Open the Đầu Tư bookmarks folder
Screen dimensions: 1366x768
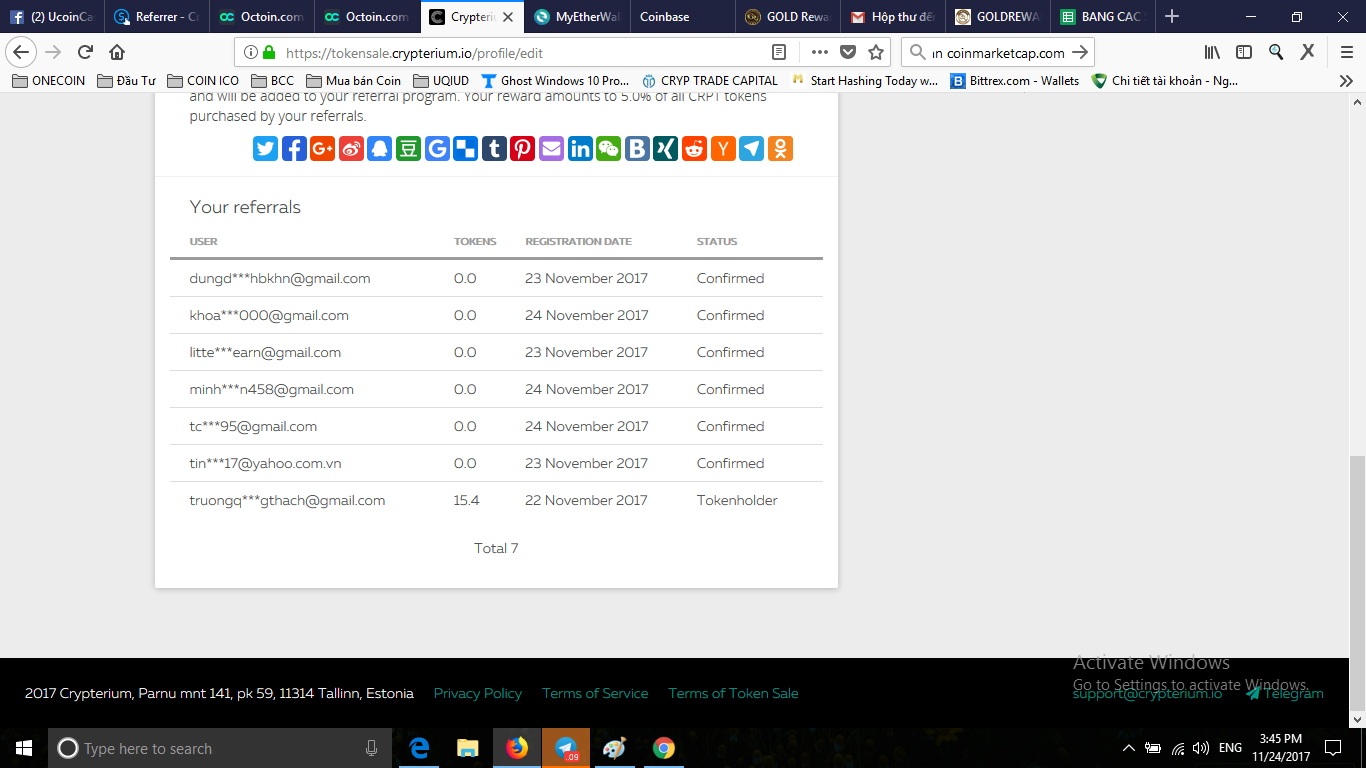tap(126, 81)
